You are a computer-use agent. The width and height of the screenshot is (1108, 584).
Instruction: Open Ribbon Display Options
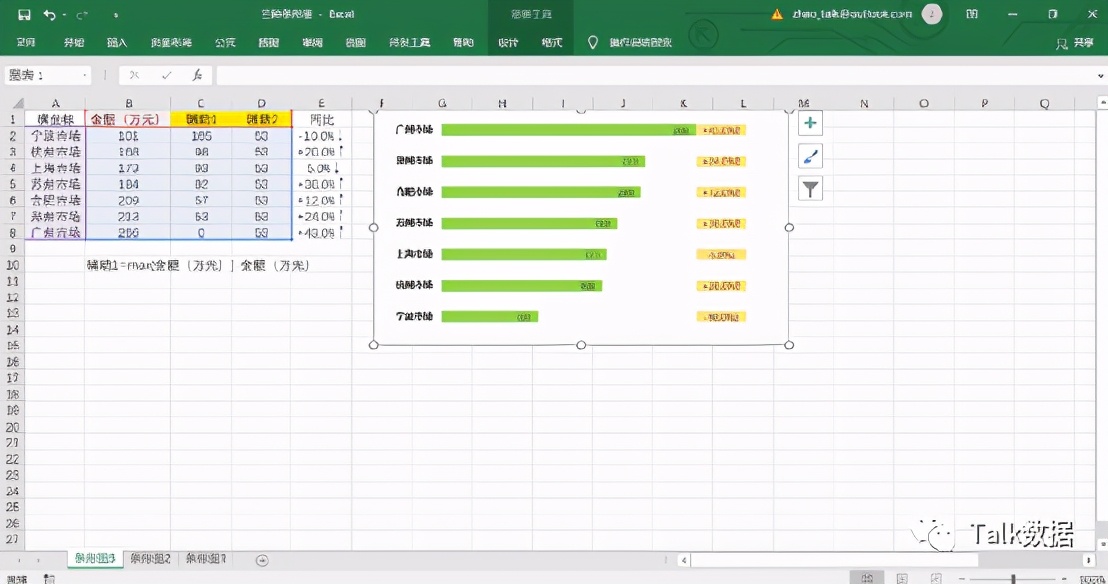point(972,14)
